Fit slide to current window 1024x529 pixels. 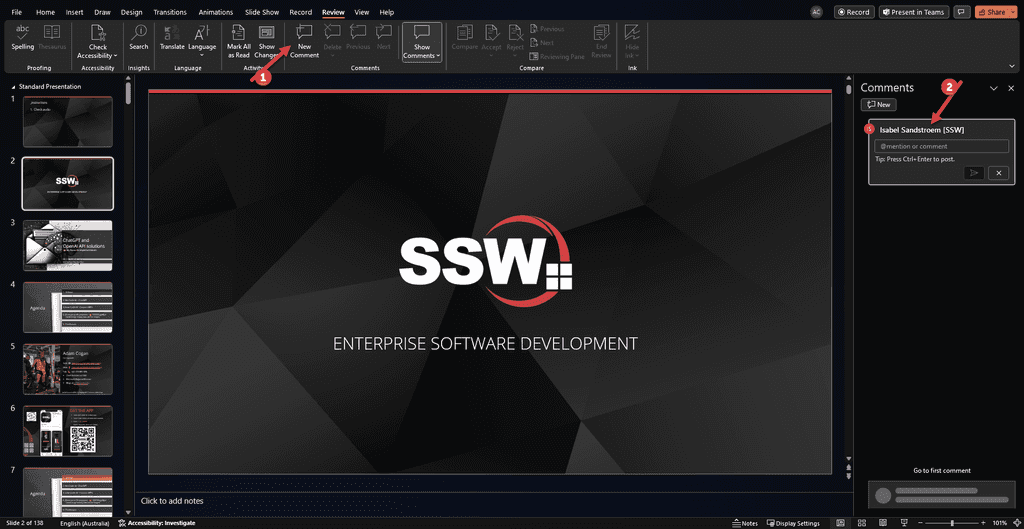tap(1015, 523)
